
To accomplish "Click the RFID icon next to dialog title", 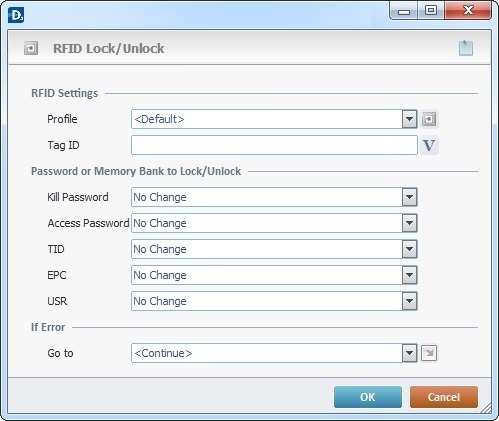I will click(x=31, y=48).
